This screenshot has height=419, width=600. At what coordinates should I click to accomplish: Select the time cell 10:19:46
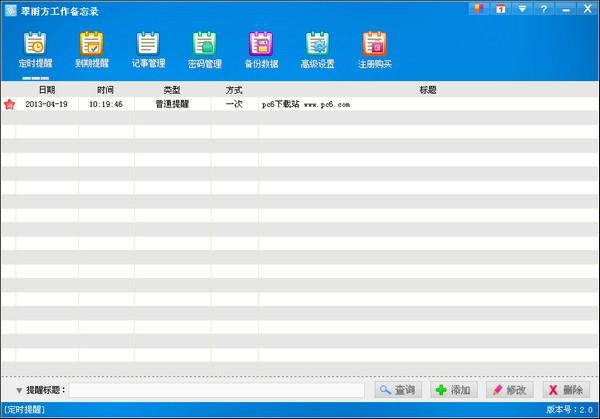106,104
